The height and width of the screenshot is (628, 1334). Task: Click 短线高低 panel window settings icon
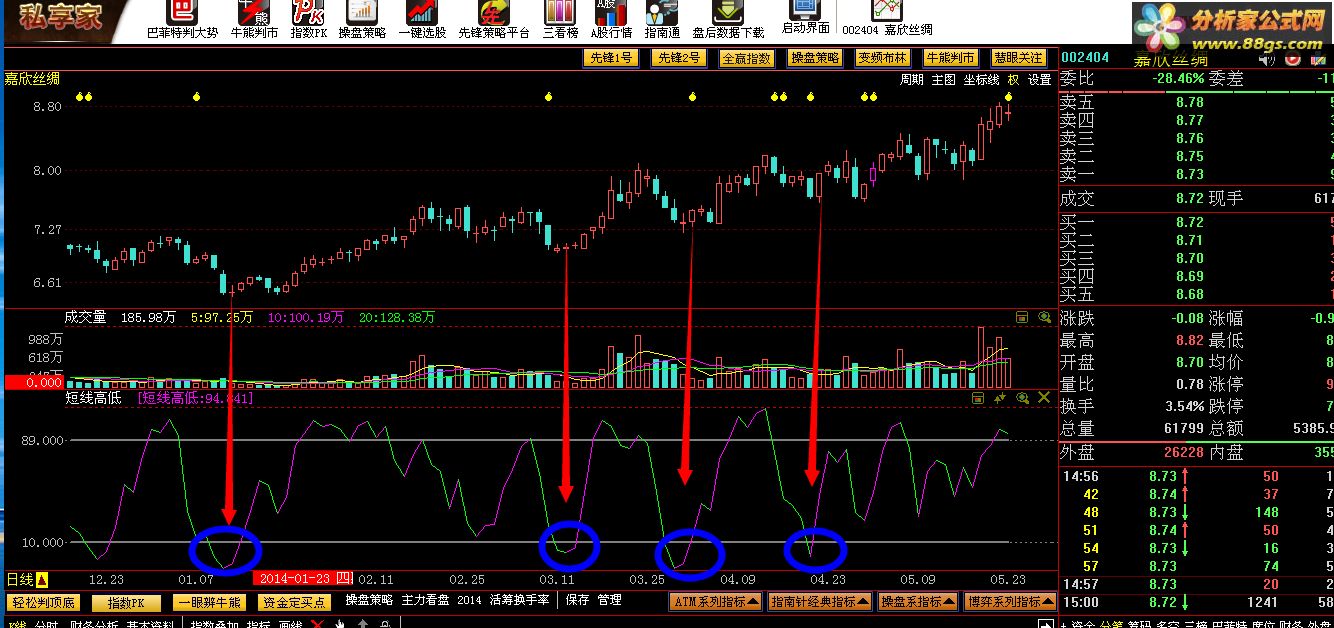coord(980,398)
